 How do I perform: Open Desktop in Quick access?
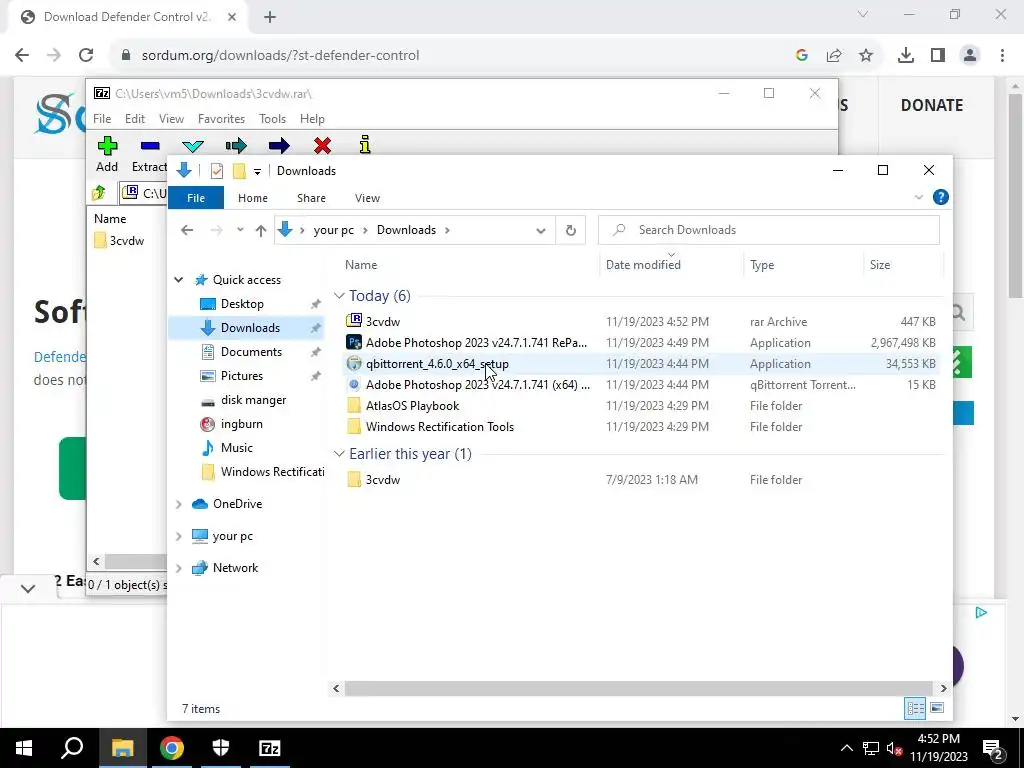[x=242, y=304]
